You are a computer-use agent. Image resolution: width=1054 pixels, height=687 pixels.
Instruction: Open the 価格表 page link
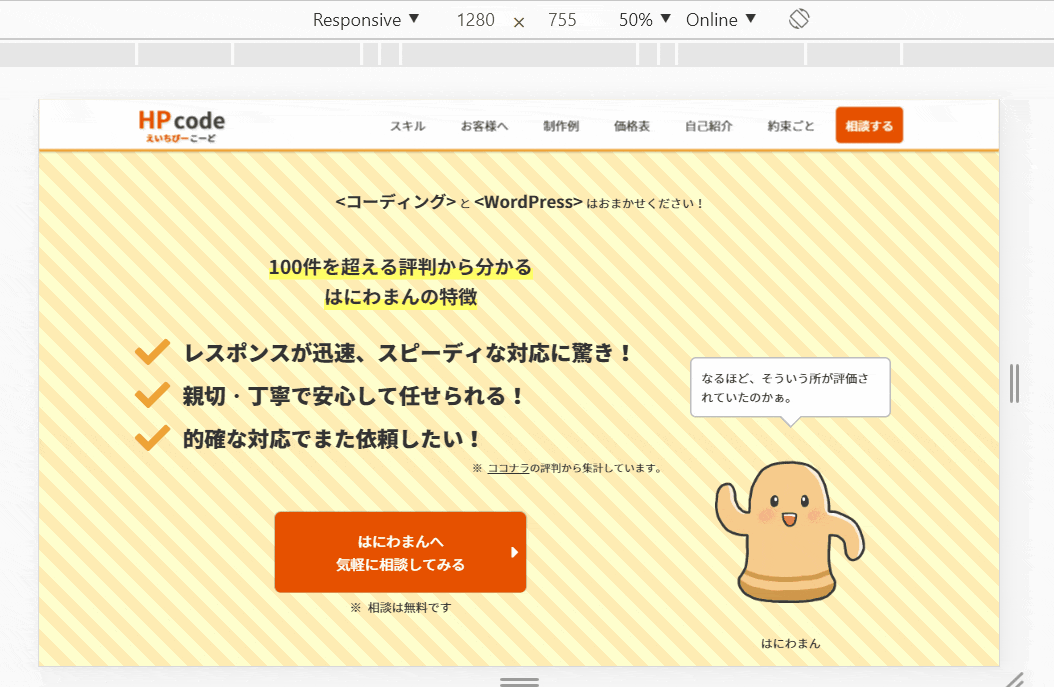[632, 126]
